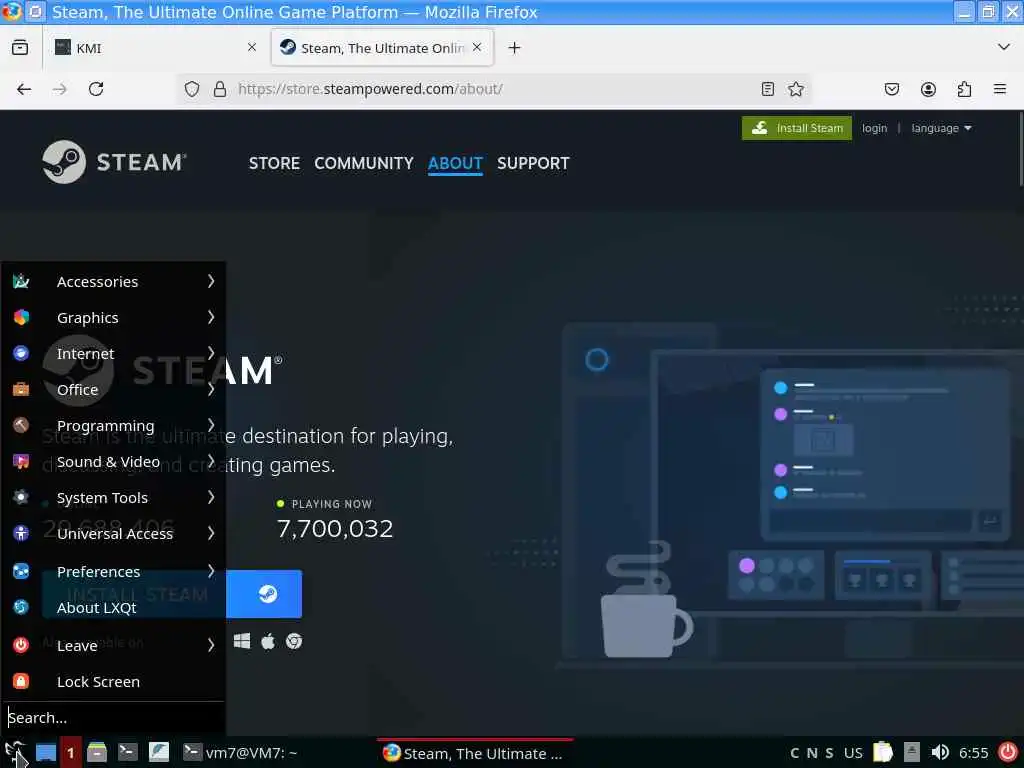Screen dimensions: 1024x768
Task: Click the address bar URL
Action: tap(370, 89)
